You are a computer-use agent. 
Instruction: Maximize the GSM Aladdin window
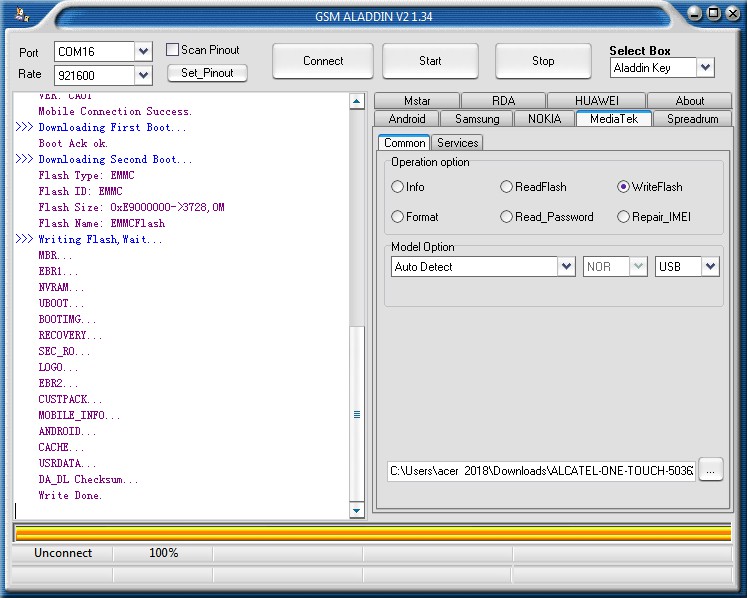click(x=713, y=13)
